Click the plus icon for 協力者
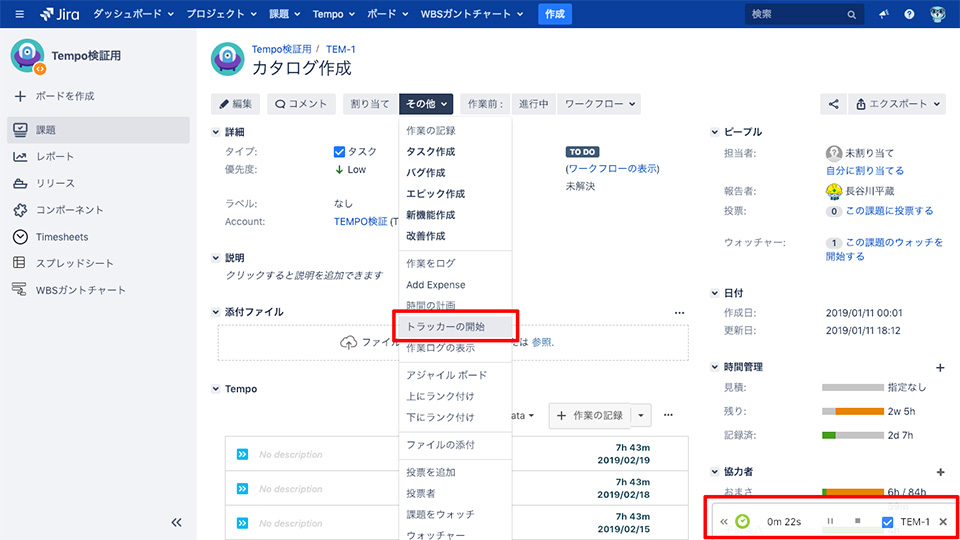The height and width of the screenshot is (540, 960). (940, 472)
